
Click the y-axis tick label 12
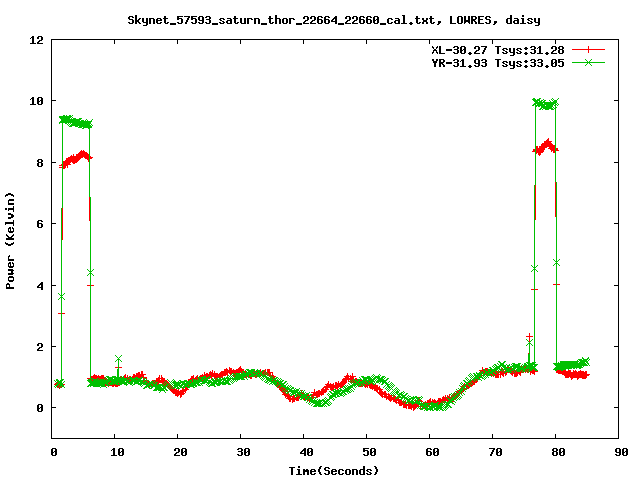point(36,40)
